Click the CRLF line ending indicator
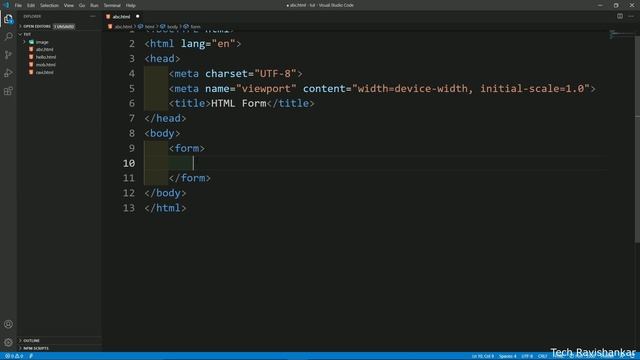The height and width of the screenshot is (360, 640). point(542,356)
